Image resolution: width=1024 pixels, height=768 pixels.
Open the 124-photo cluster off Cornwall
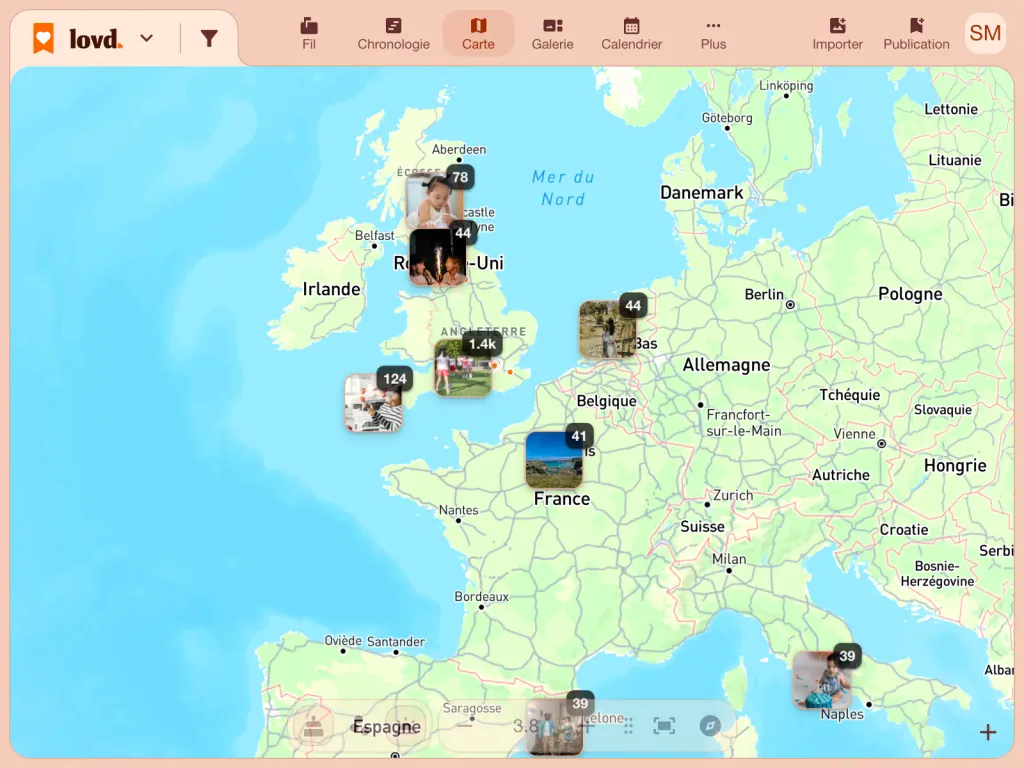(x=374, y=402)
